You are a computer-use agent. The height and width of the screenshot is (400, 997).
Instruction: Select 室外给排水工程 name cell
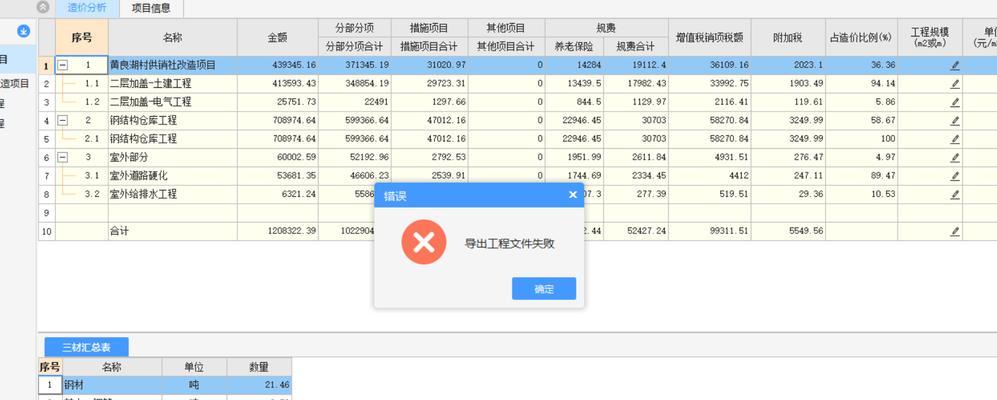pyautogui.click(x=172, y=194)
